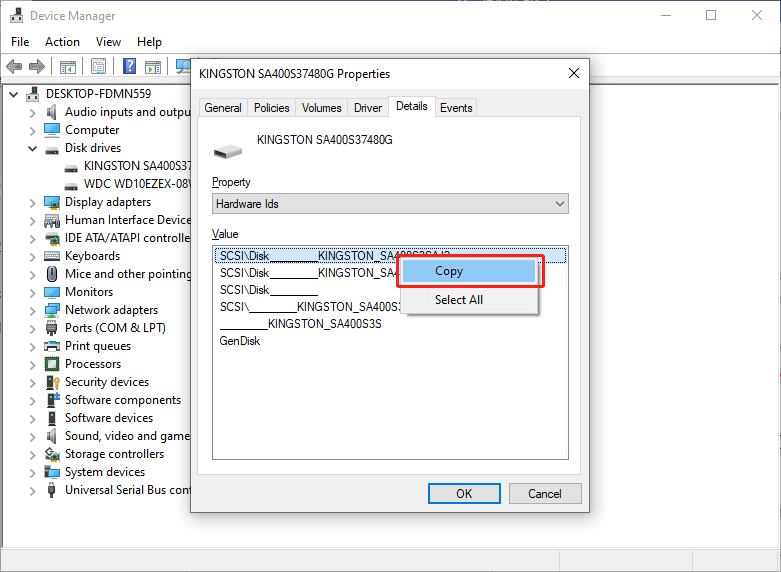Expand the Processors node
The height and width of the screenshot is (572, 781).
click(33, 364)
